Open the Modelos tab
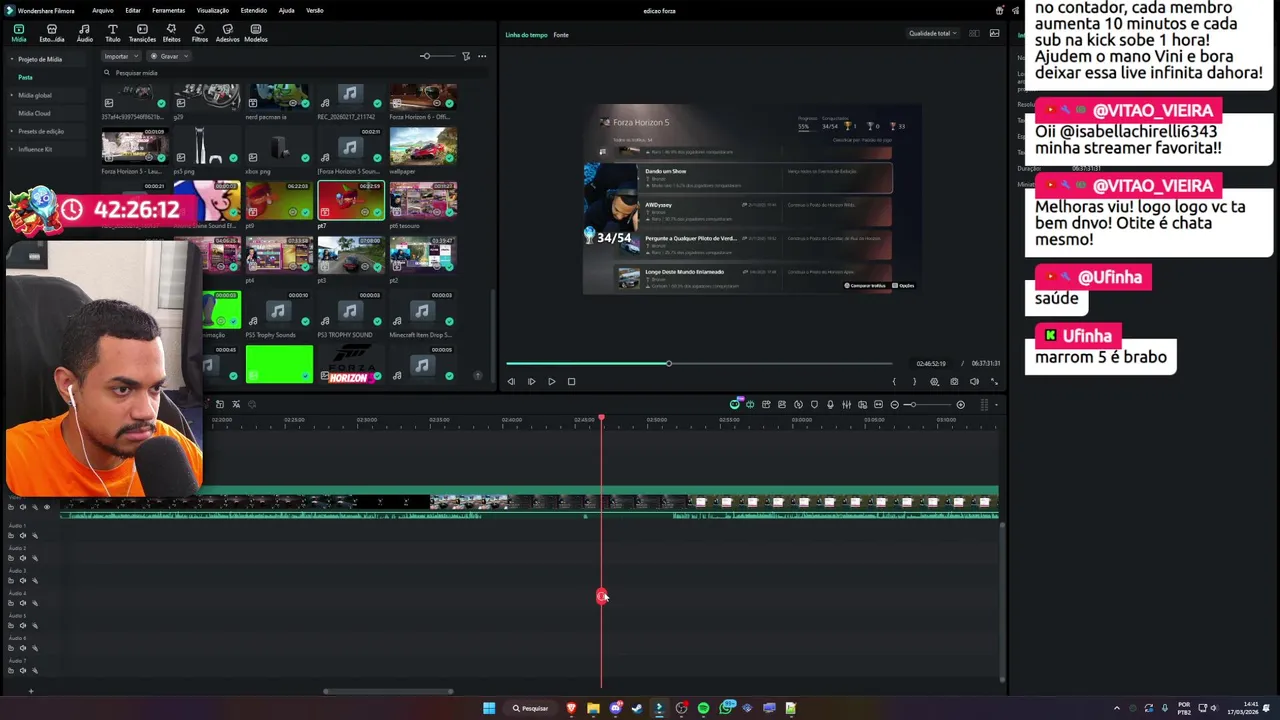Image resolution: width=1280 pixels, height=720 pixels. click(256, 33)
